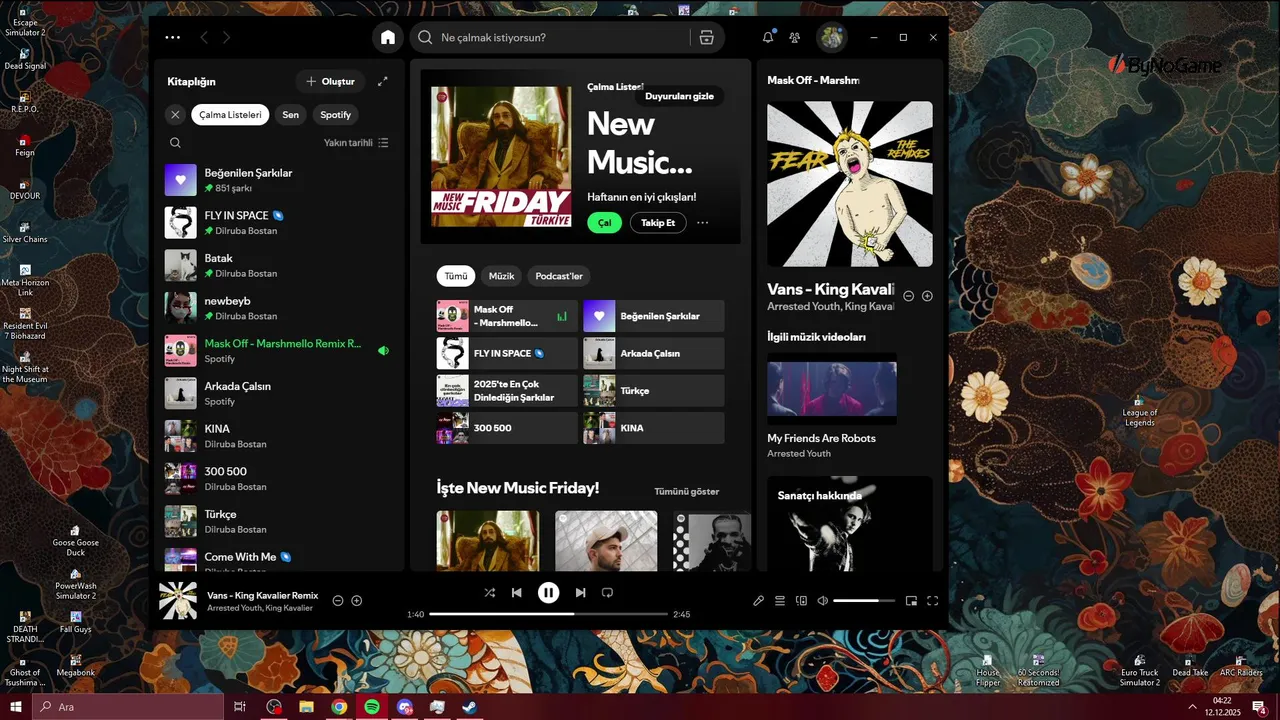The height and width of the screenshot is (720, 1280).
Task: Open the play queue icon
Action: point(780,601)
